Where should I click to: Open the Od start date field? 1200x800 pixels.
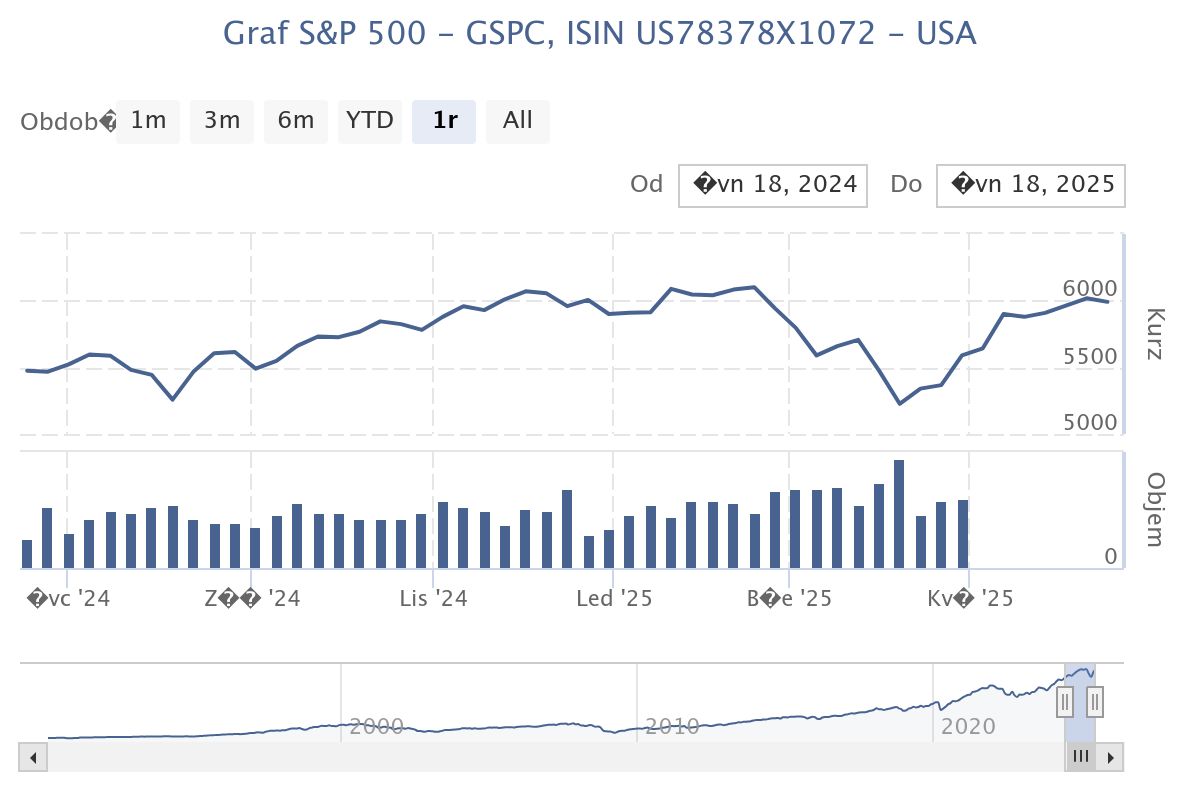coord(772,184)
